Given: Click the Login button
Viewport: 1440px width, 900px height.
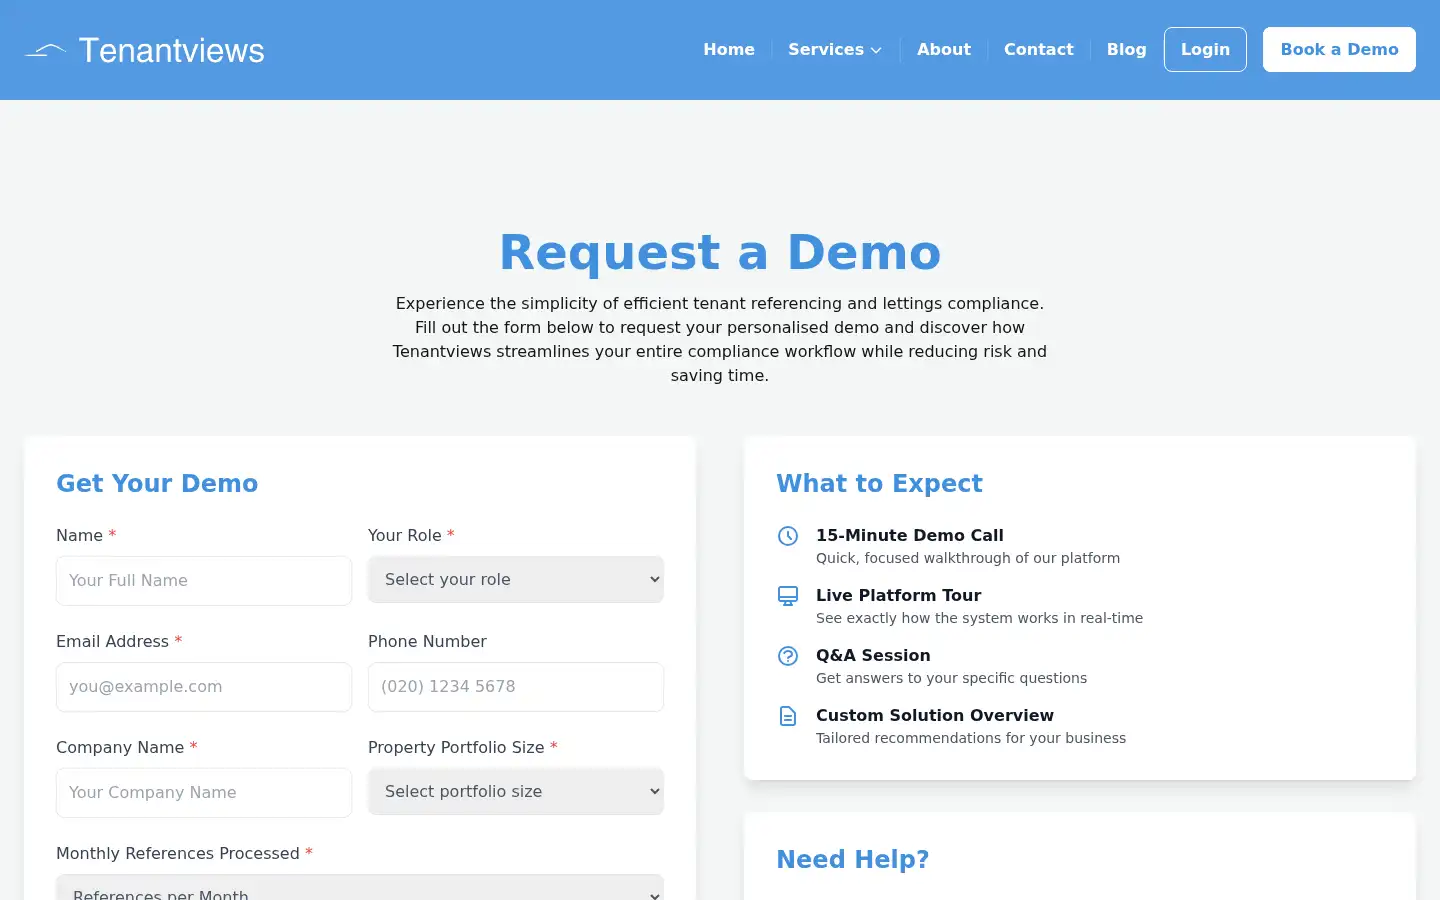Looking at the screenshot, I should pyautogui.click(x=1205, y=50).
